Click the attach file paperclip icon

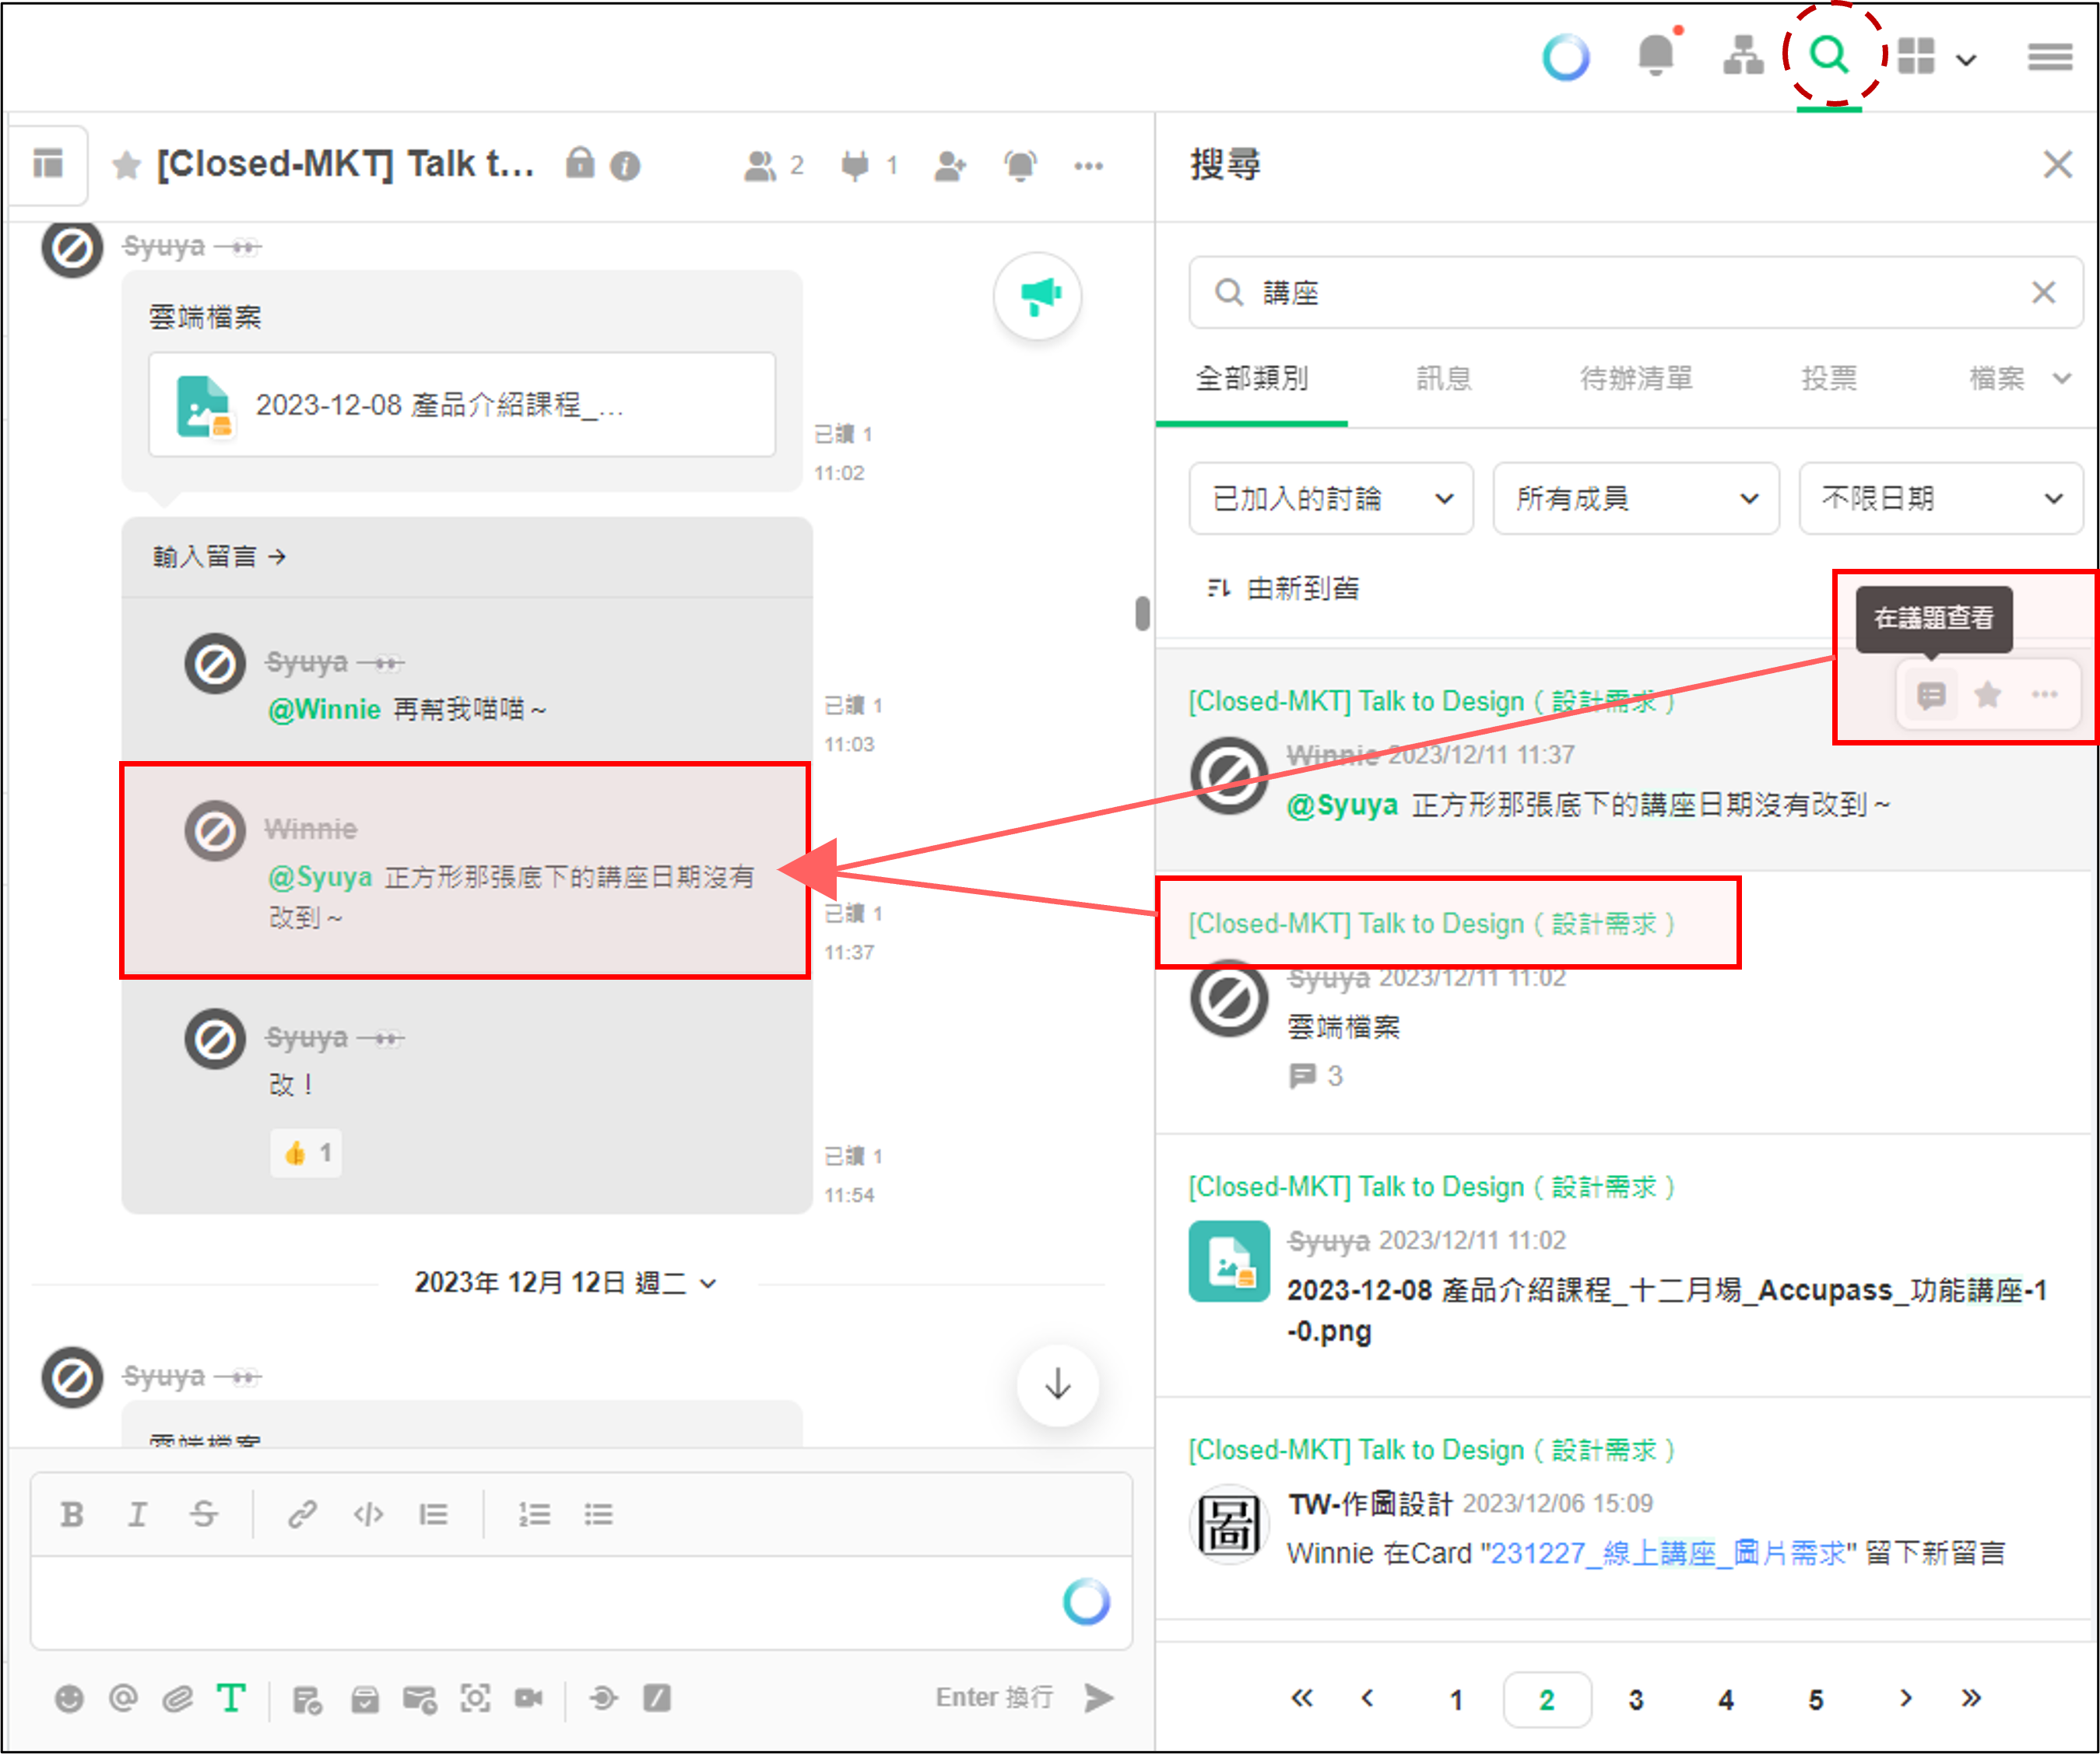coord(177,1699)
